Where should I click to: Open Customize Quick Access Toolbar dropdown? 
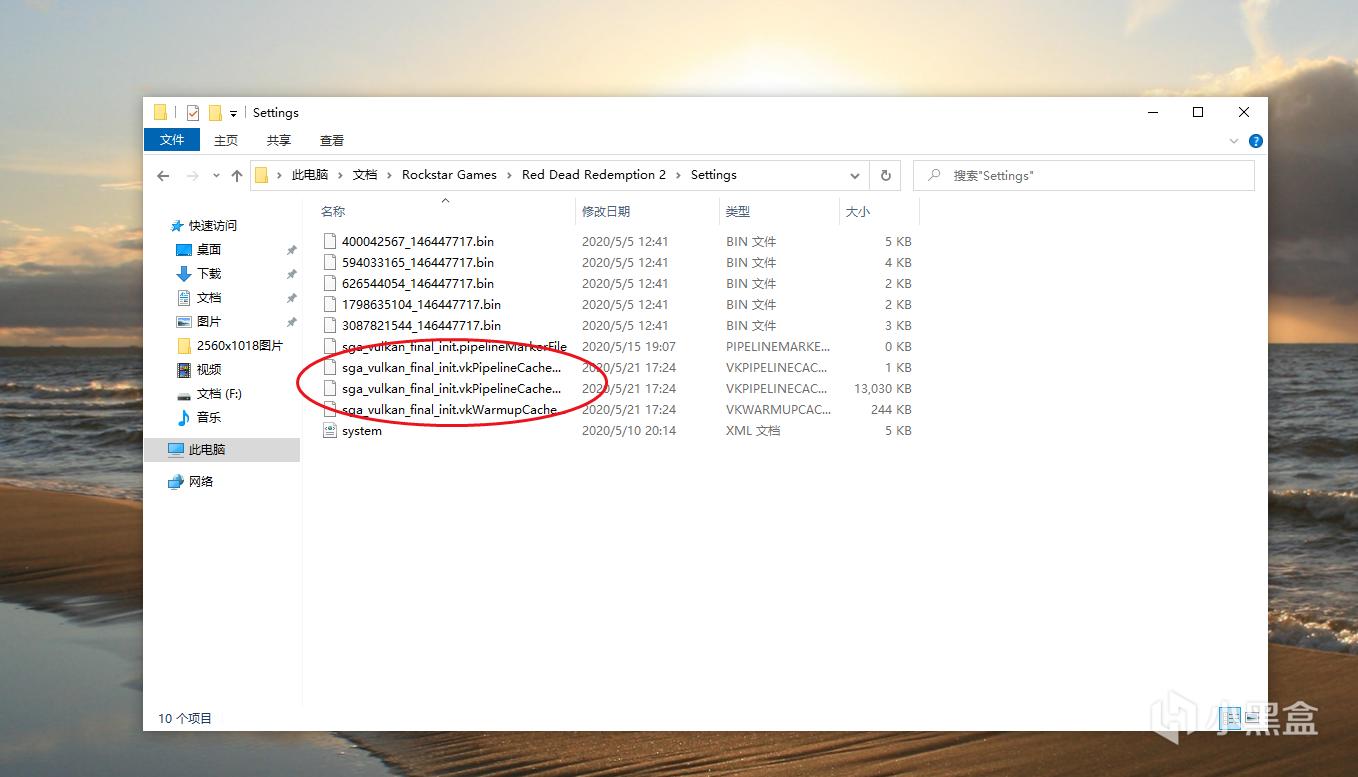tap(233, 114)
